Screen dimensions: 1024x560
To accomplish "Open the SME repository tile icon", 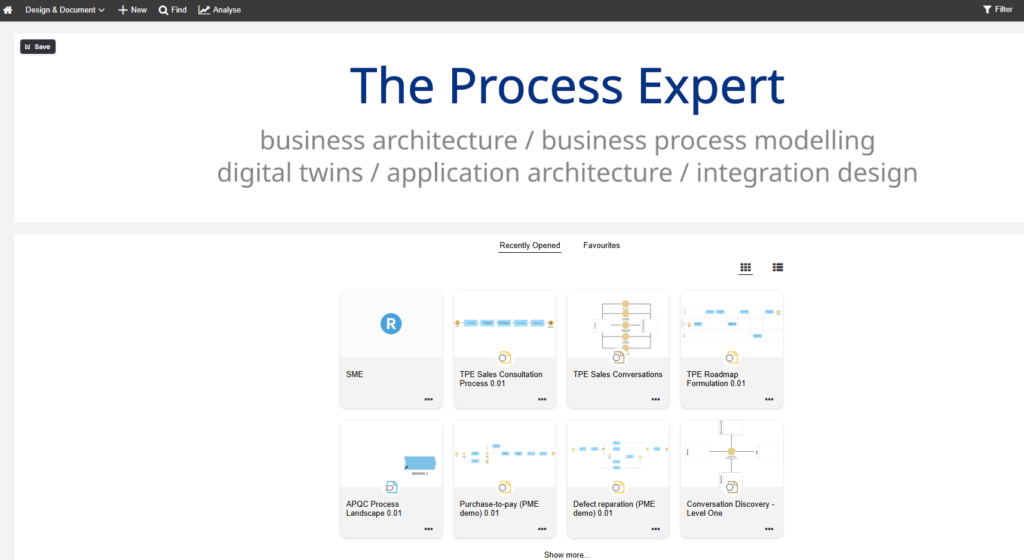I will [391, 323].
